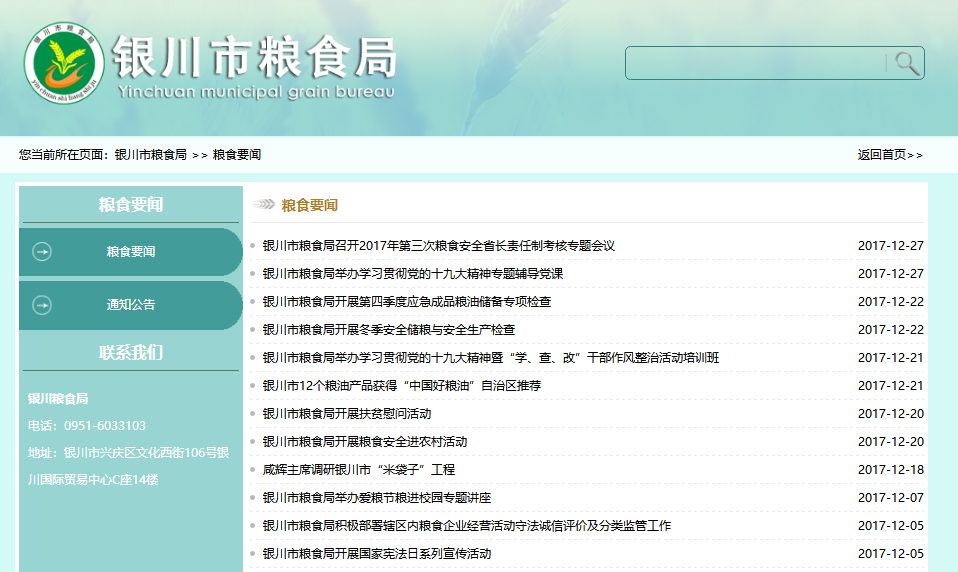Open article on 爱粮节粮进校园专题讲座
This screenshot has height=572, width=958.
click(x=376, y=498)
